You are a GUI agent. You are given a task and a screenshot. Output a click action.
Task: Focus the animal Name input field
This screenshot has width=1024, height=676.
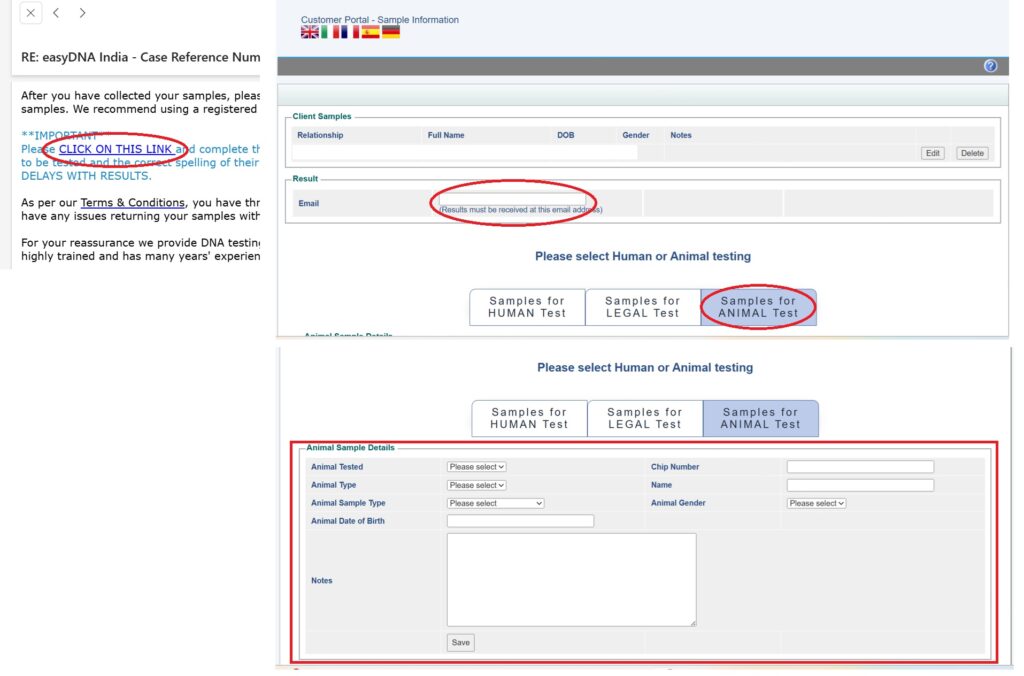(860, 485)
